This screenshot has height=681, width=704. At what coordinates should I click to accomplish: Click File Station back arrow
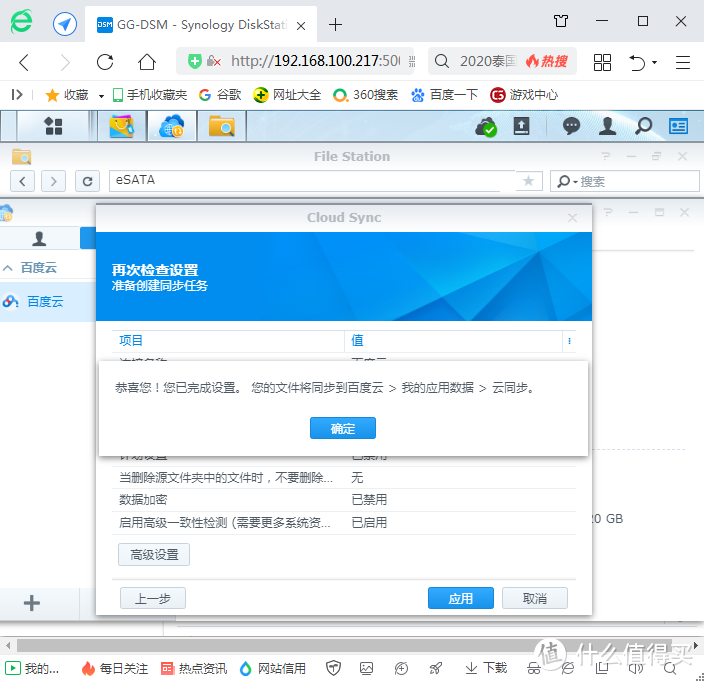[x=22, y=181]
